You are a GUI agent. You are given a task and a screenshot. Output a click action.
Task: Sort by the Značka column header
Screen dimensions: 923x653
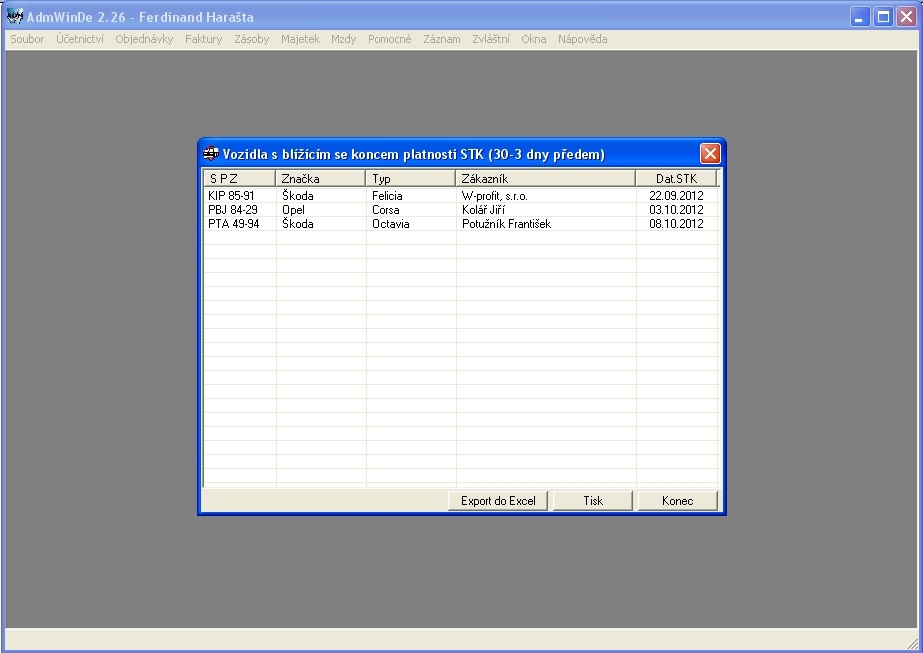click(x=320, y=178)
